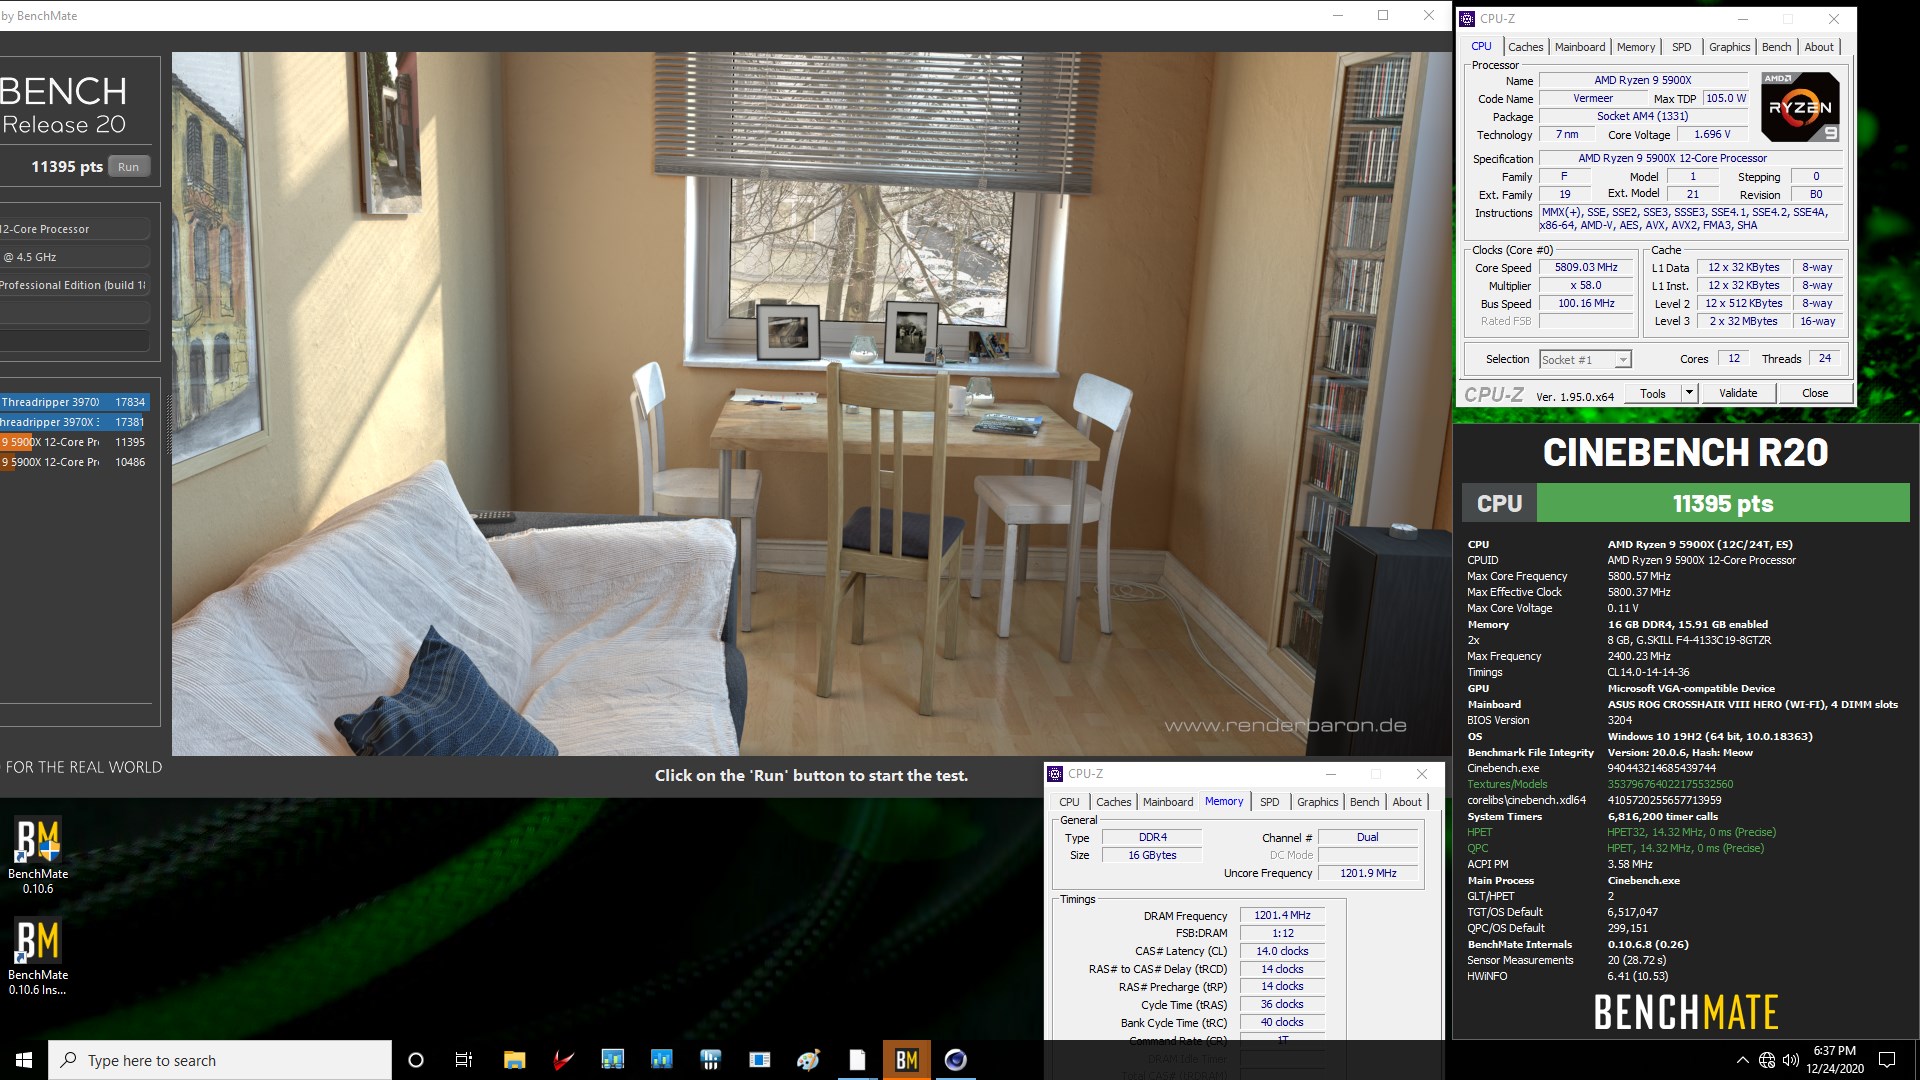
Task: Select the Threadripper 3970 17834 ranking row
Action: pos(75,402)
